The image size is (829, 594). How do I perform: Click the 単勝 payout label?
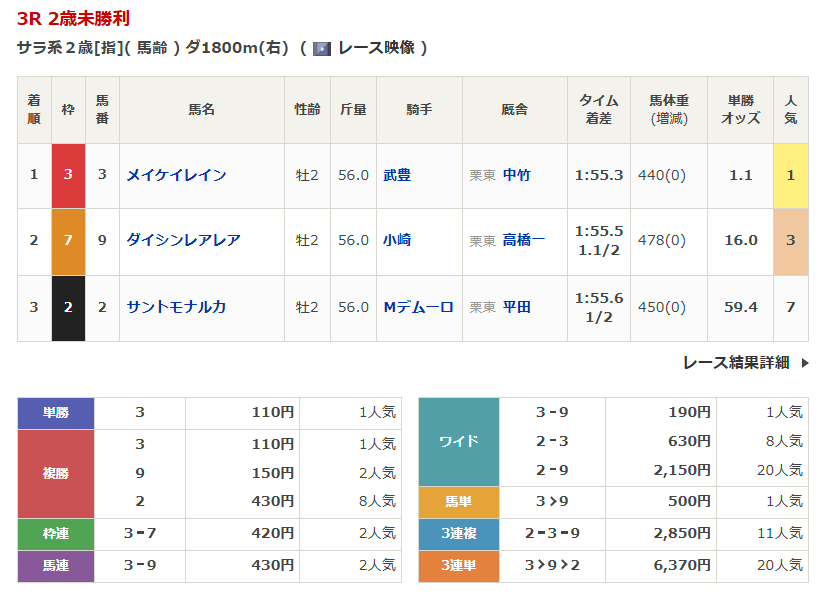(56, 412)
